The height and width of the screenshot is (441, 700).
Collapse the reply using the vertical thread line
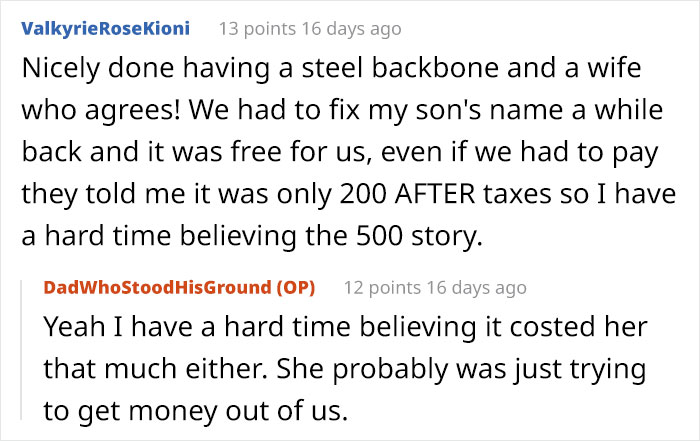click(x=23, y=349)
